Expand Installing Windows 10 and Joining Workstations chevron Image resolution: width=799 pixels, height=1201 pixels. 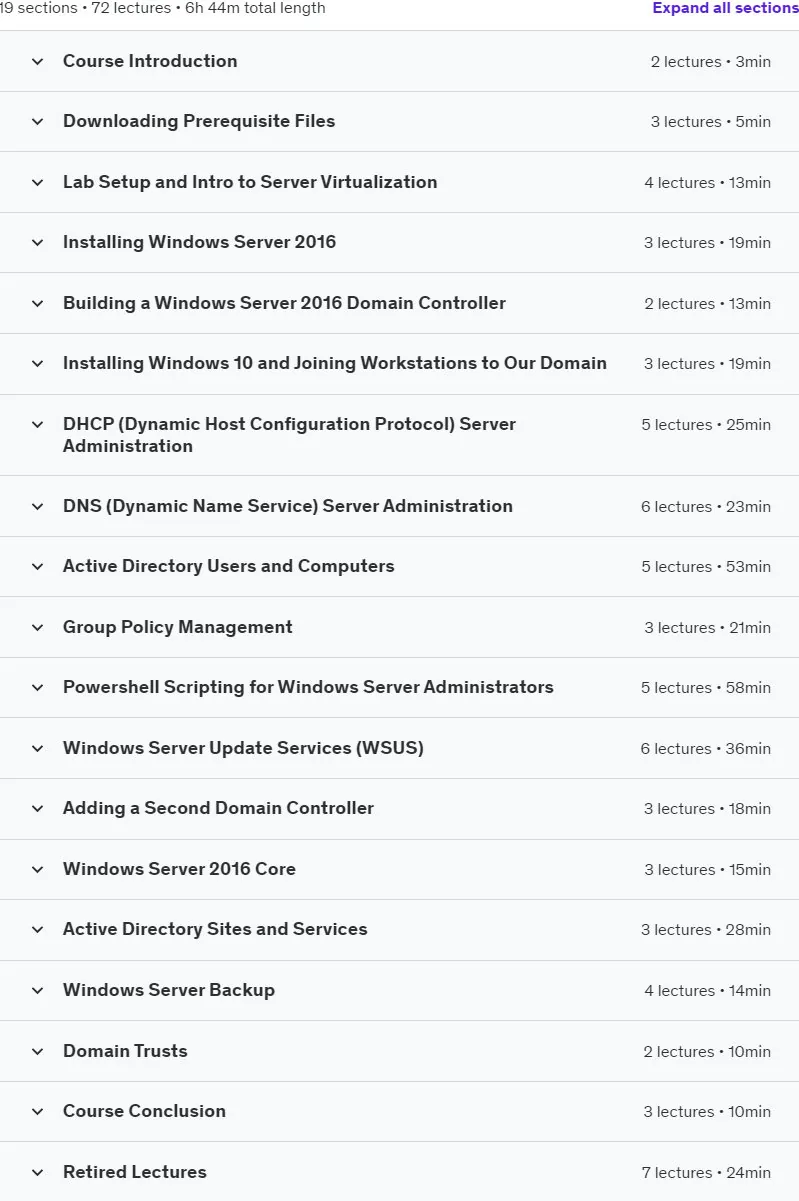[x=38, y=364]
